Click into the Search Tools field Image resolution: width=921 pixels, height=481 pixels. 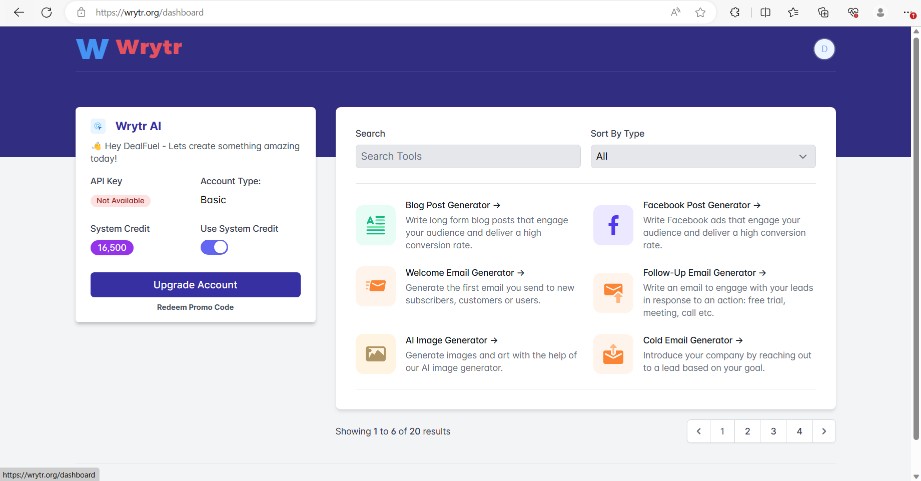coord(468,156)
